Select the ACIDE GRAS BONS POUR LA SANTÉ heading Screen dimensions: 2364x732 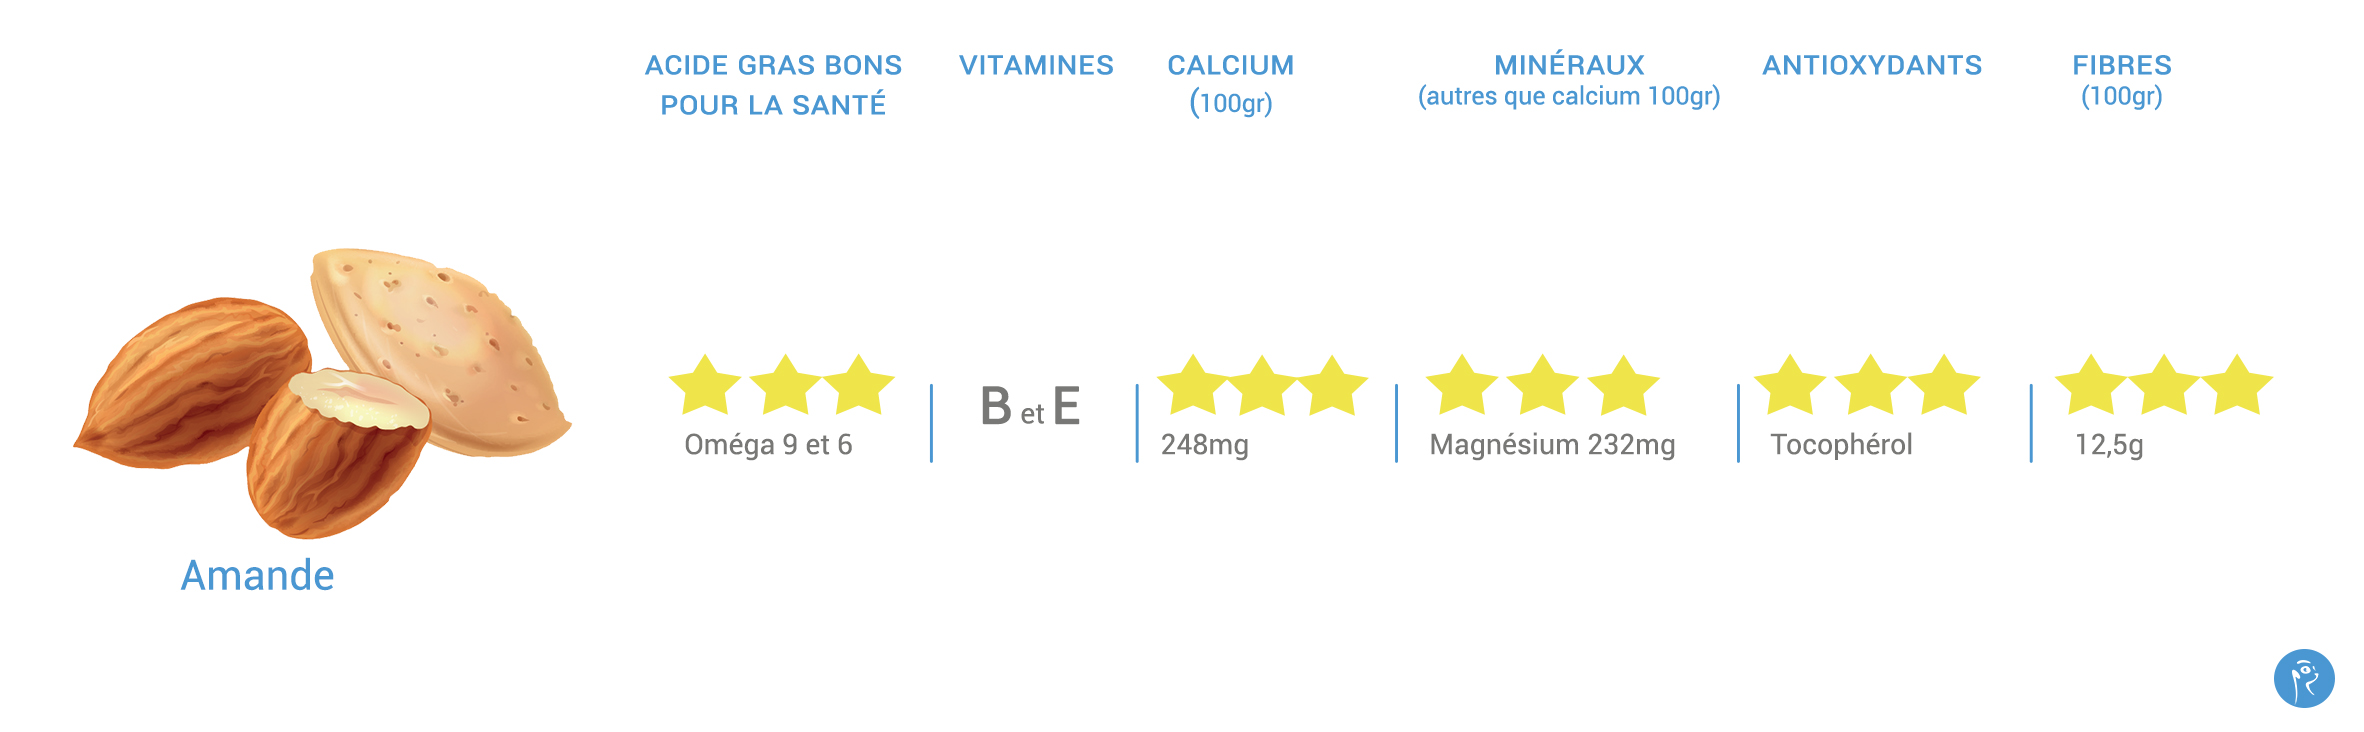(773, 85)
